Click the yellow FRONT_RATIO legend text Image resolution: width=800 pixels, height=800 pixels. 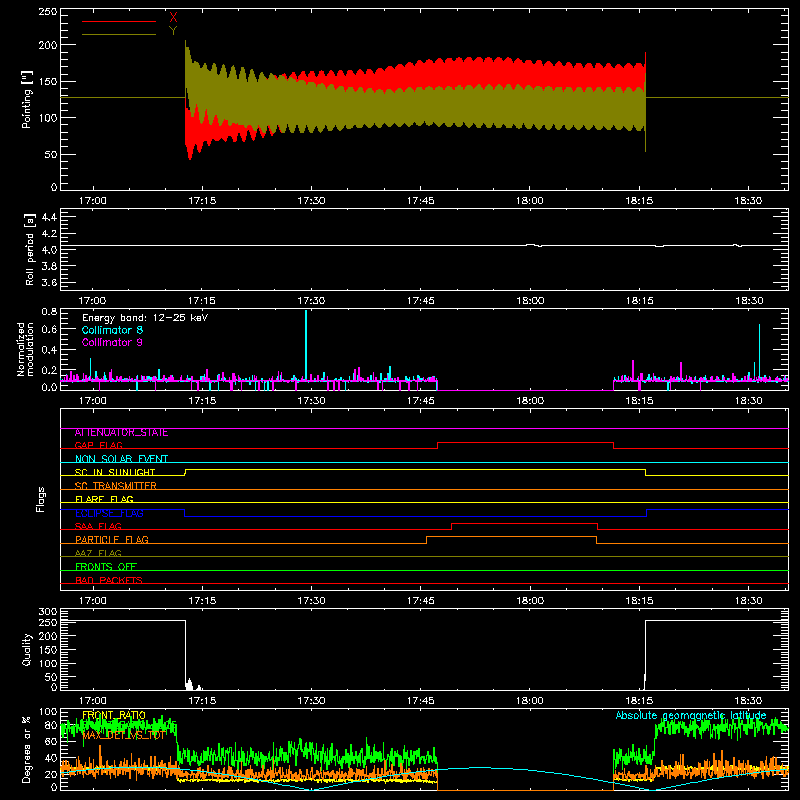[x=114, y=715]
